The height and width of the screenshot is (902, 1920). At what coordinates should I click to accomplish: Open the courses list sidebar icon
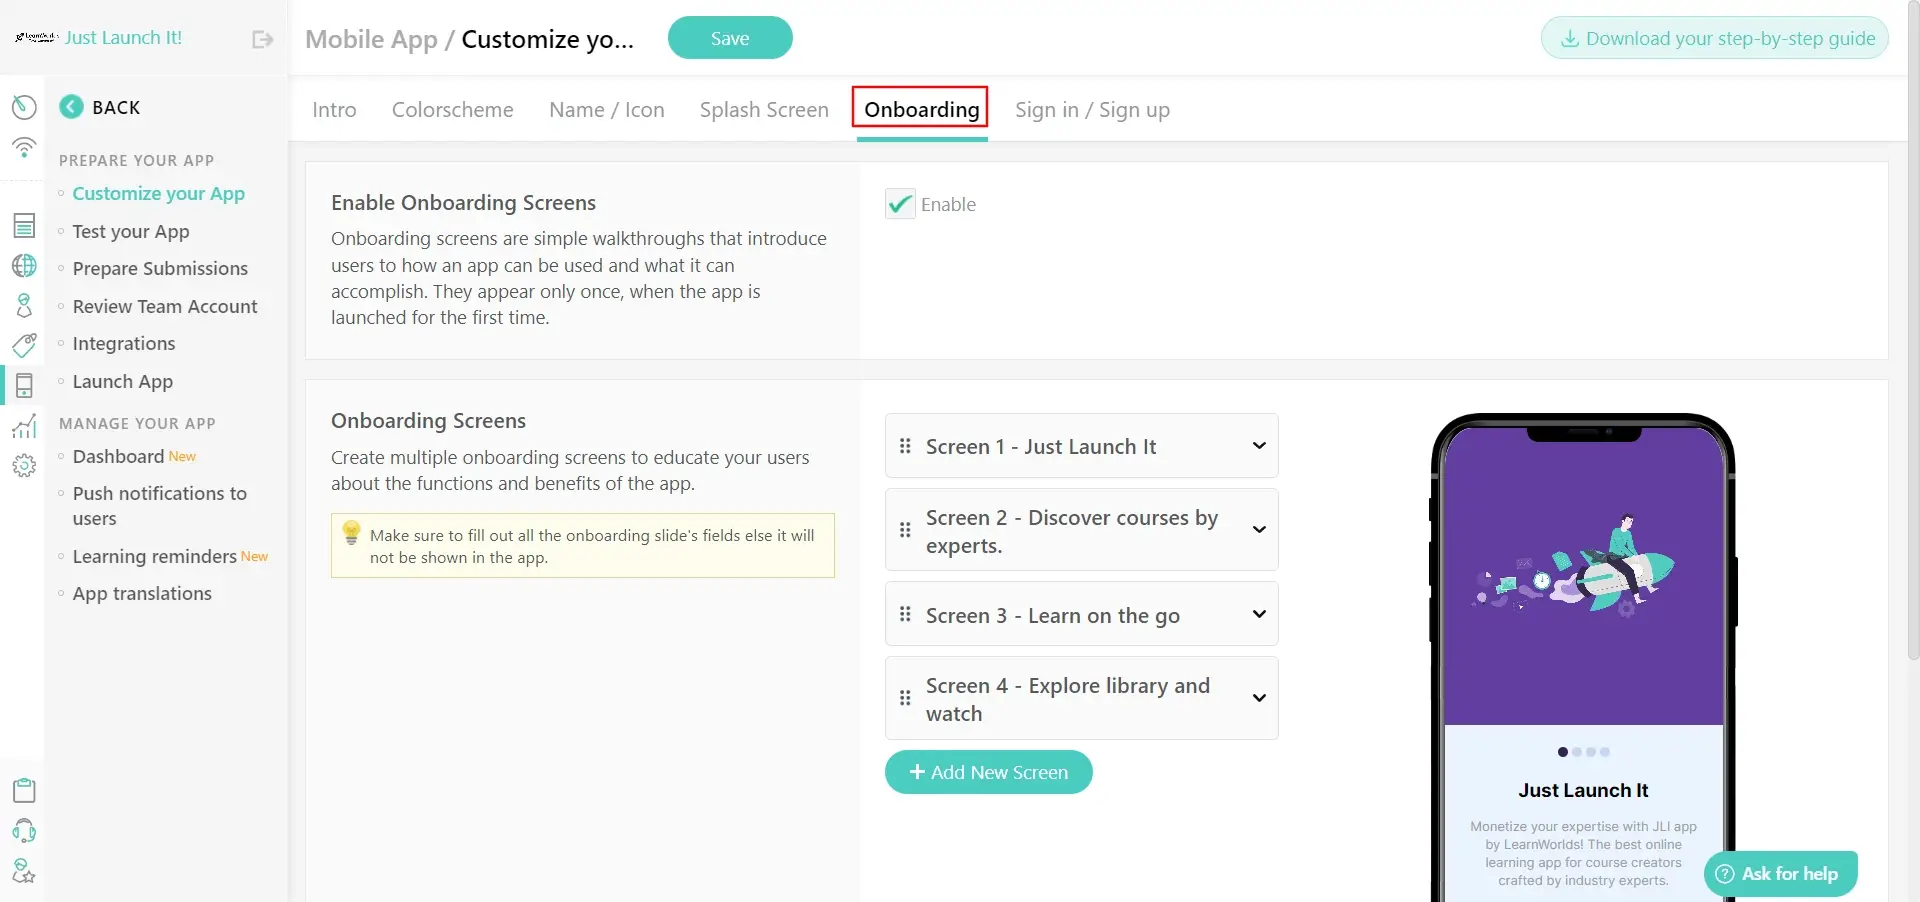click(x=24, y=225)
